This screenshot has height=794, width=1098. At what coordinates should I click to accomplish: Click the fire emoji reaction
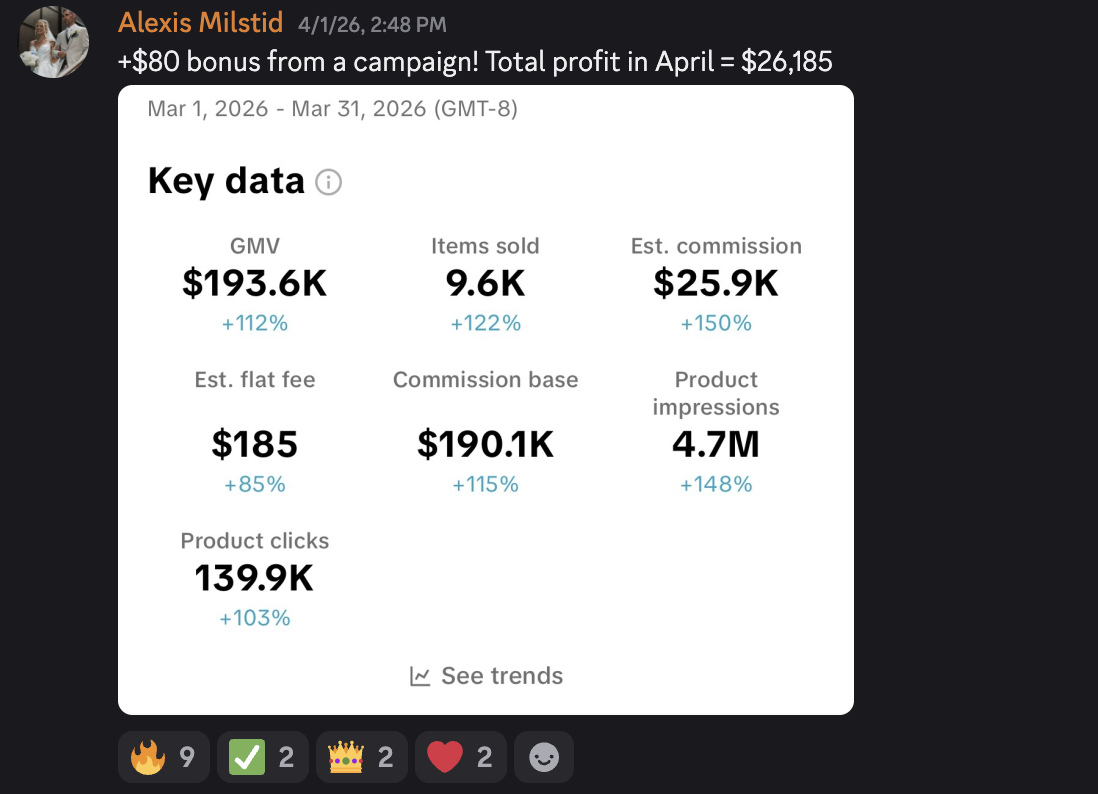[163, 757]
